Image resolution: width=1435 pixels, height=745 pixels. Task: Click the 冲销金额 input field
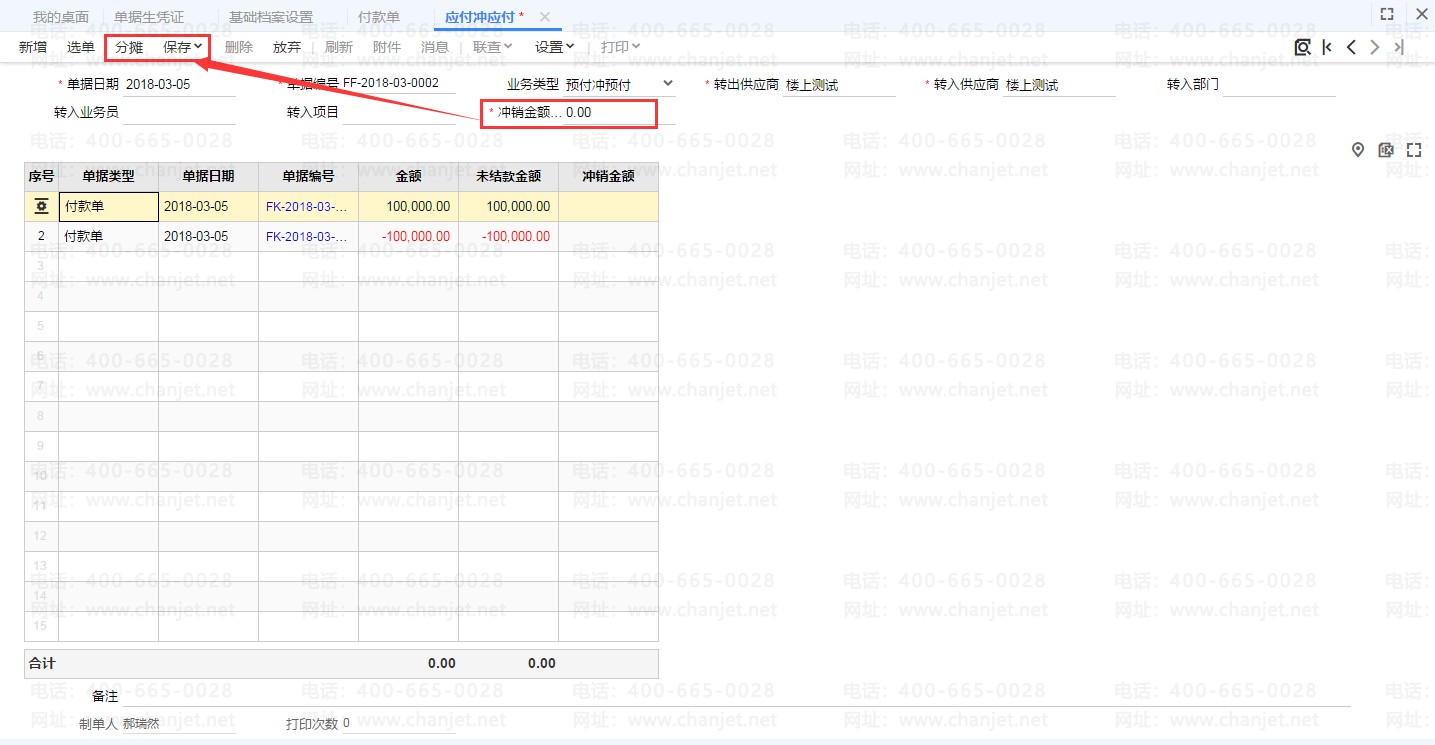[608, 113]
